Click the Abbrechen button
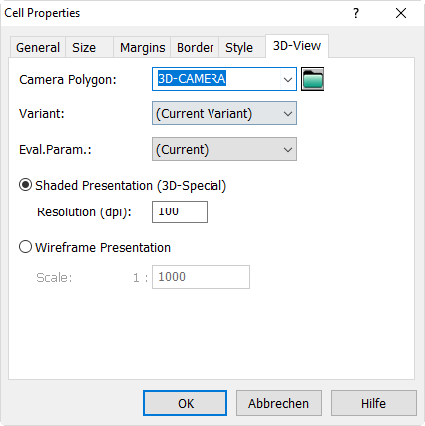The height and width of the screenshot is (426, 425). (x=279, y=403)
